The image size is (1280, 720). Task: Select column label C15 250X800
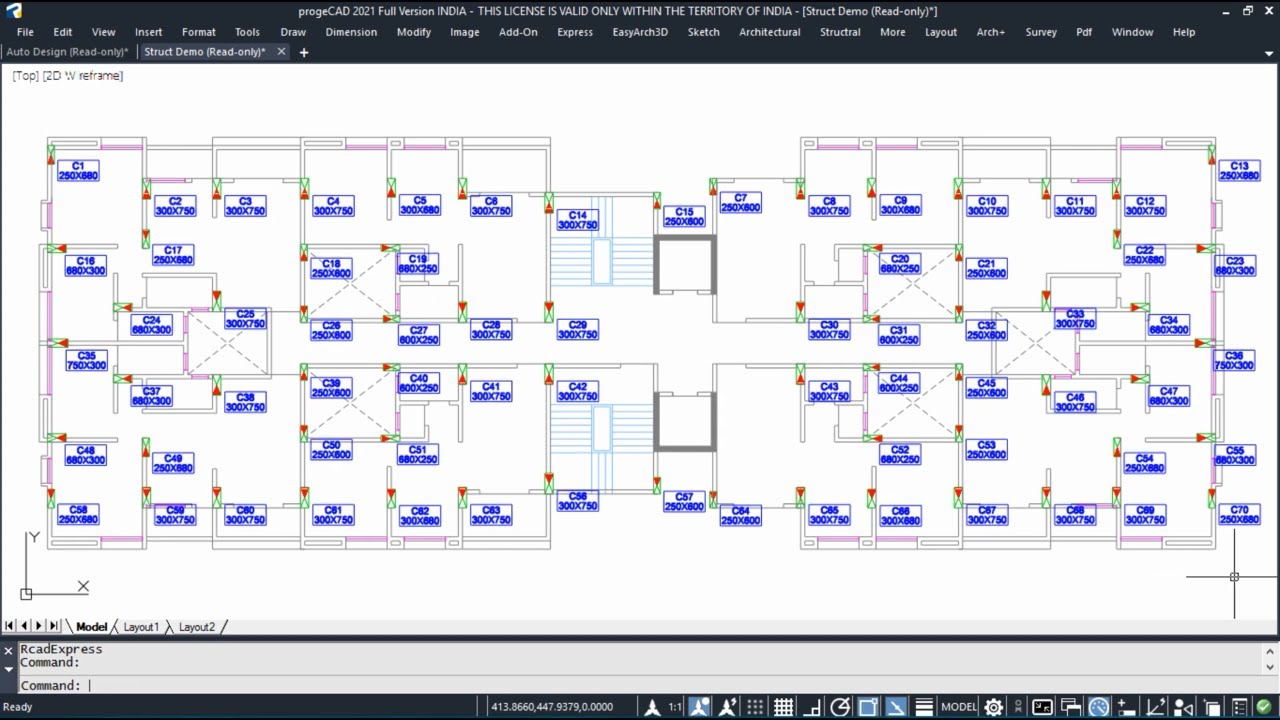coord(684,217)
